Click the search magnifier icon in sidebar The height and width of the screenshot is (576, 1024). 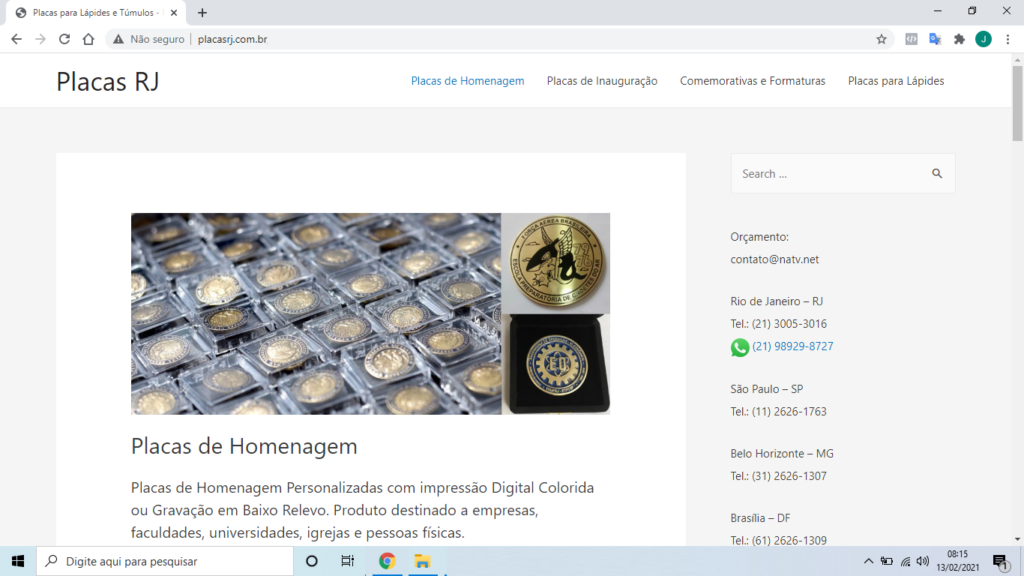tap(937, 174)
